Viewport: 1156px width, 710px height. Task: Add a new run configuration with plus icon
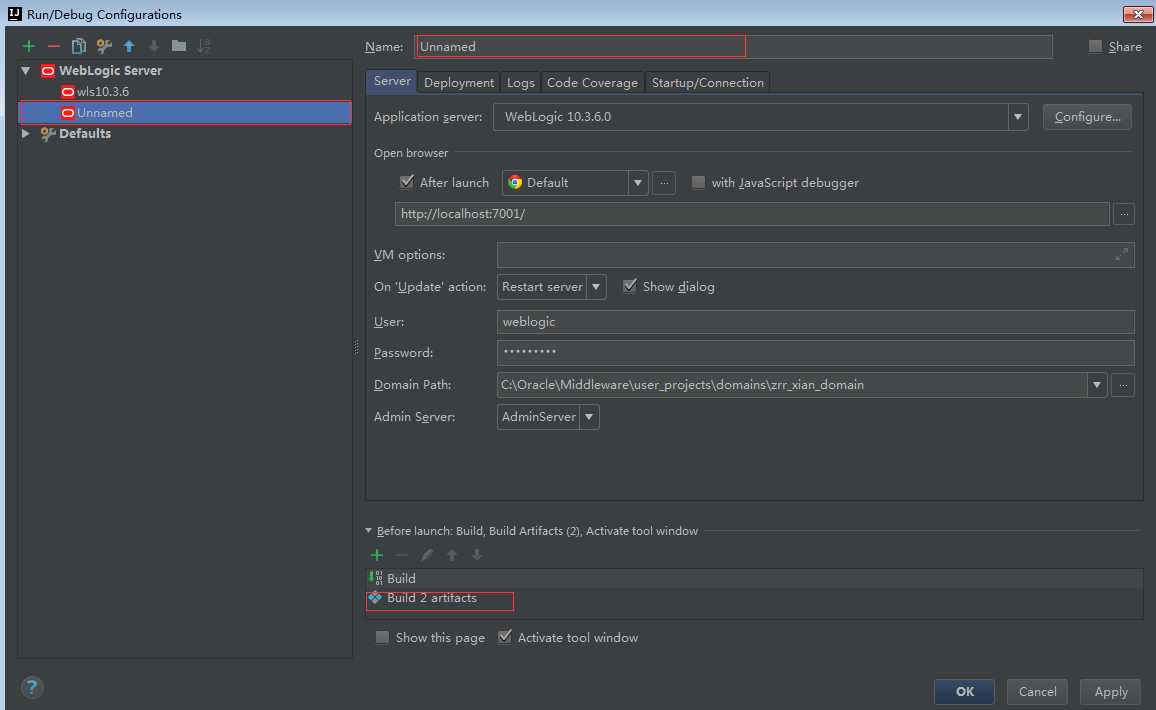[29, 46]
